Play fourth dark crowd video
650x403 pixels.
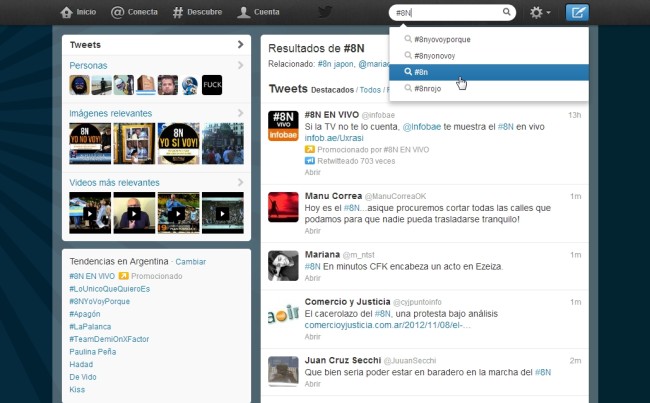(223, 213)
